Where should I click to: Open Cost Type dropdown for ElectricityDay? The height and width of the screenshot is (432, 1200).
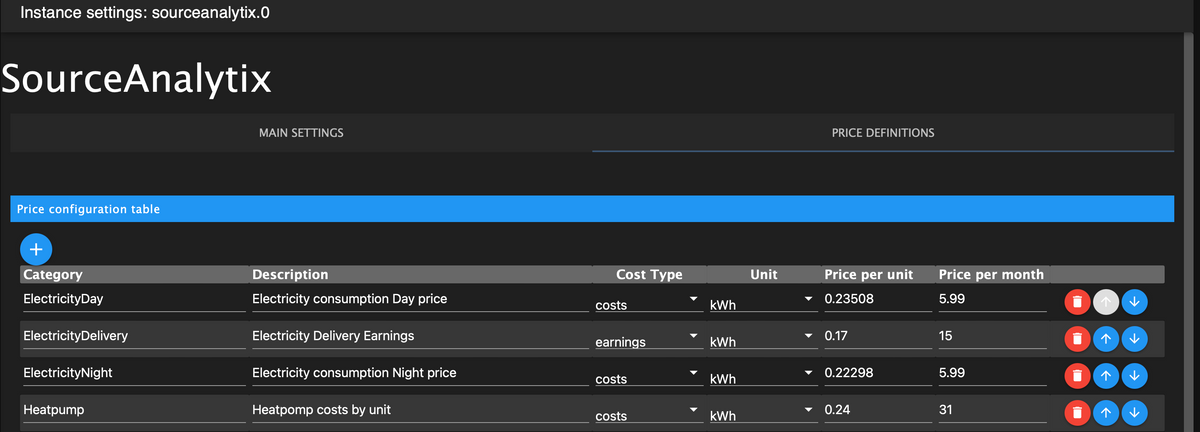pyautogui.click(x=647, y=302)
